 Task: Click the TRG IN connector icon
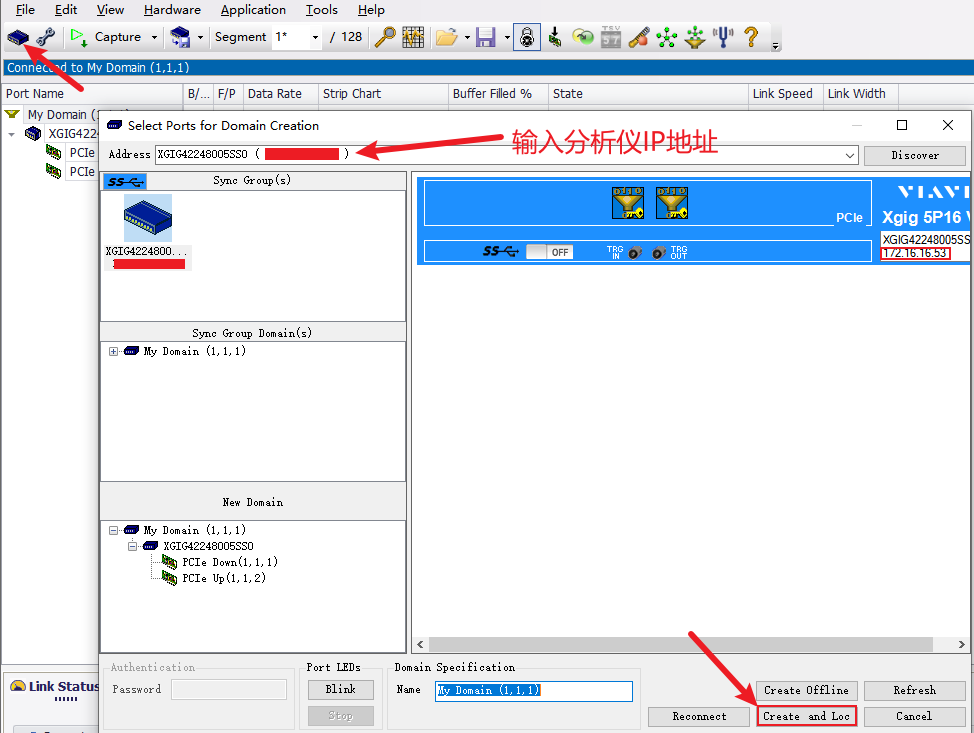(635, 253)
